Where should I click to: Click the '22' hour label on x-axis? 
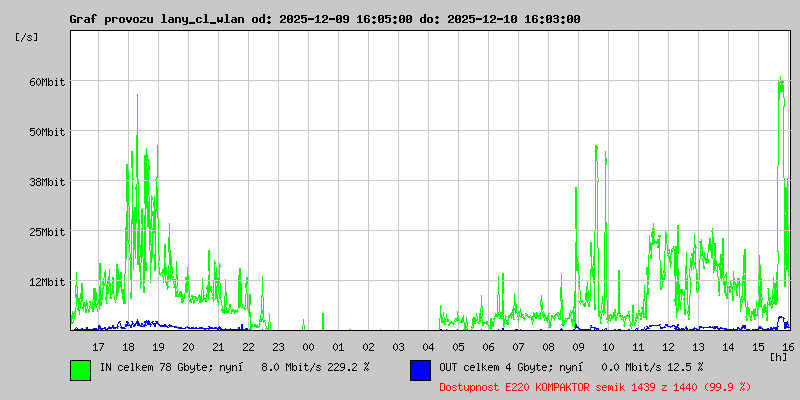click(248, 347)
